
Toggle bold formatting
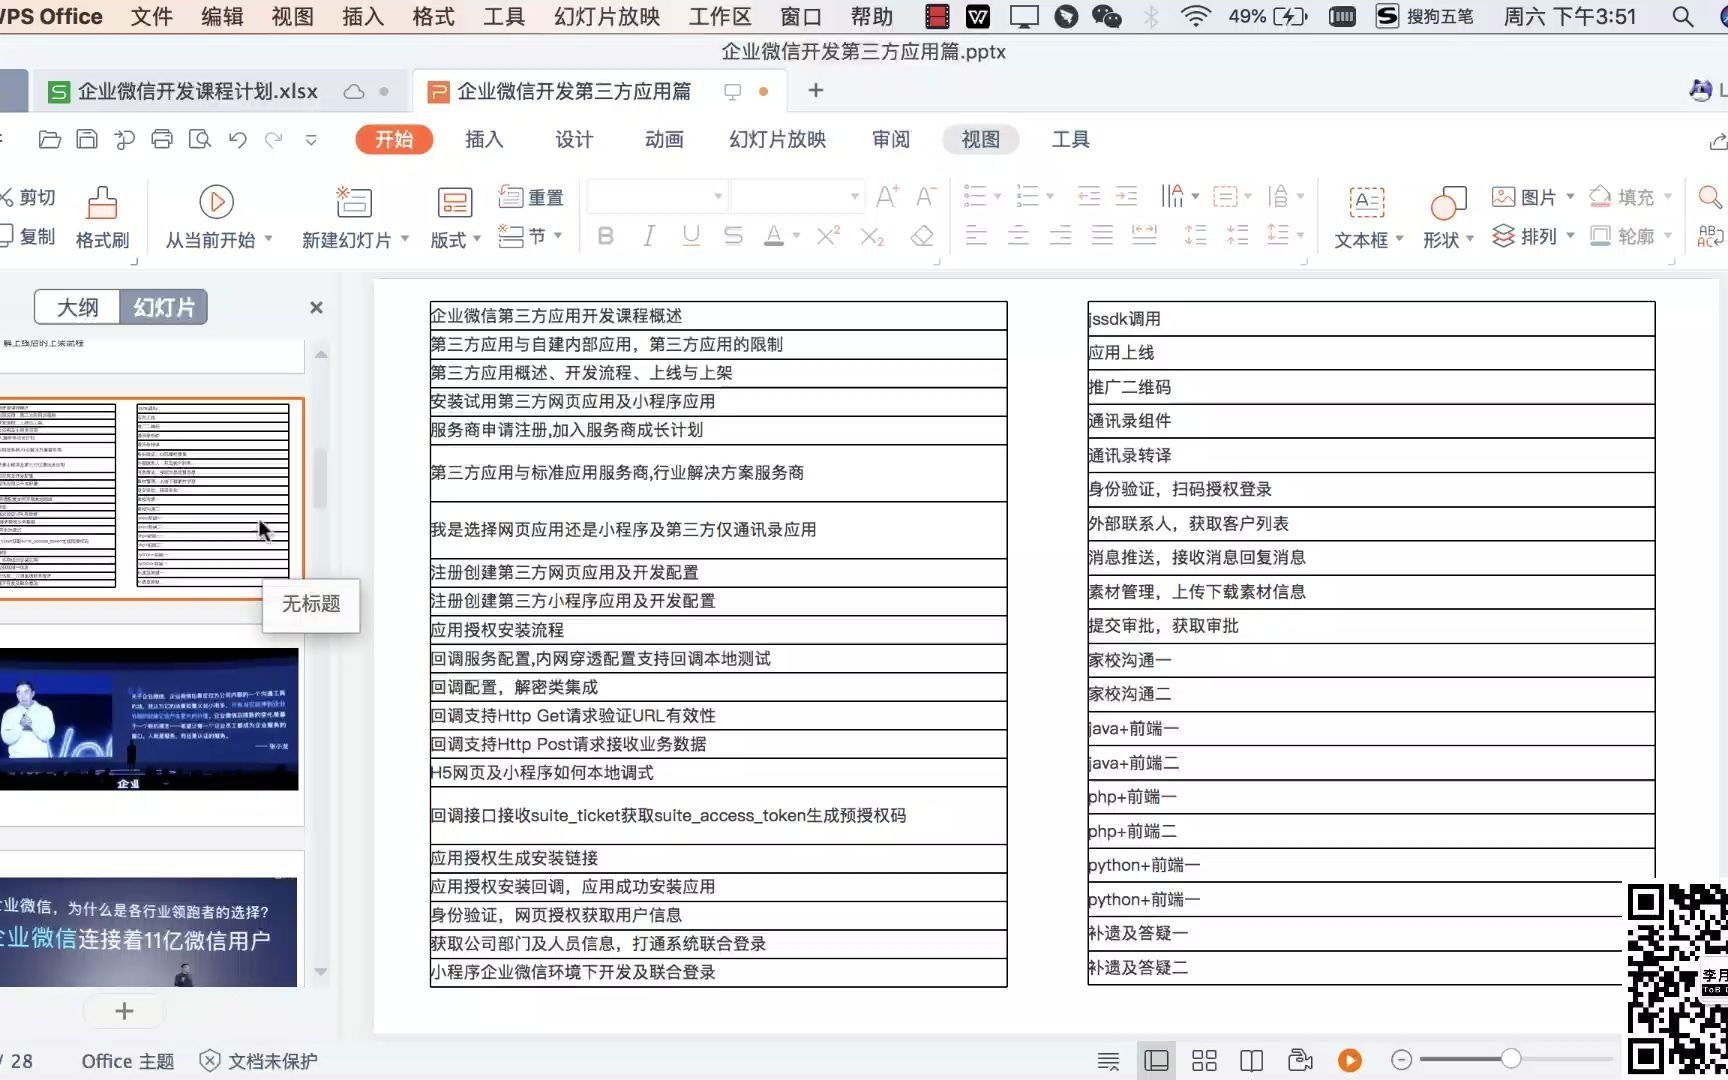point(604,236)
